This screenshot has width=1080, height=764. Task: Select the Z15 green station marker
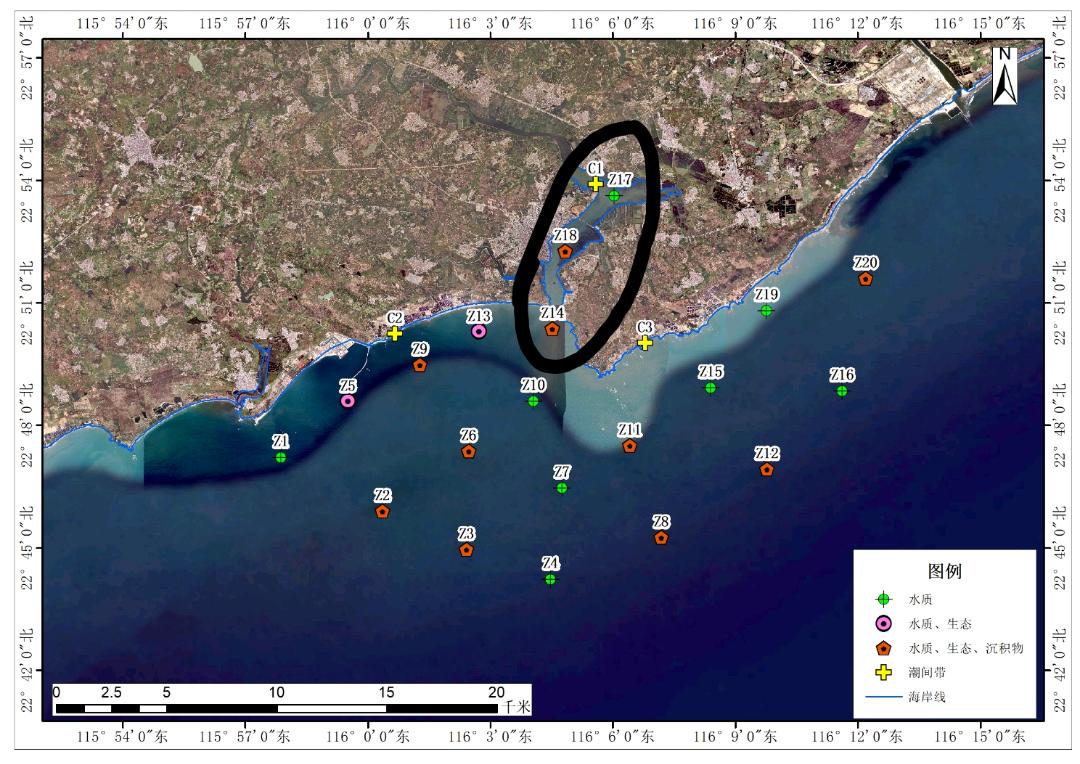click(710, 388)
